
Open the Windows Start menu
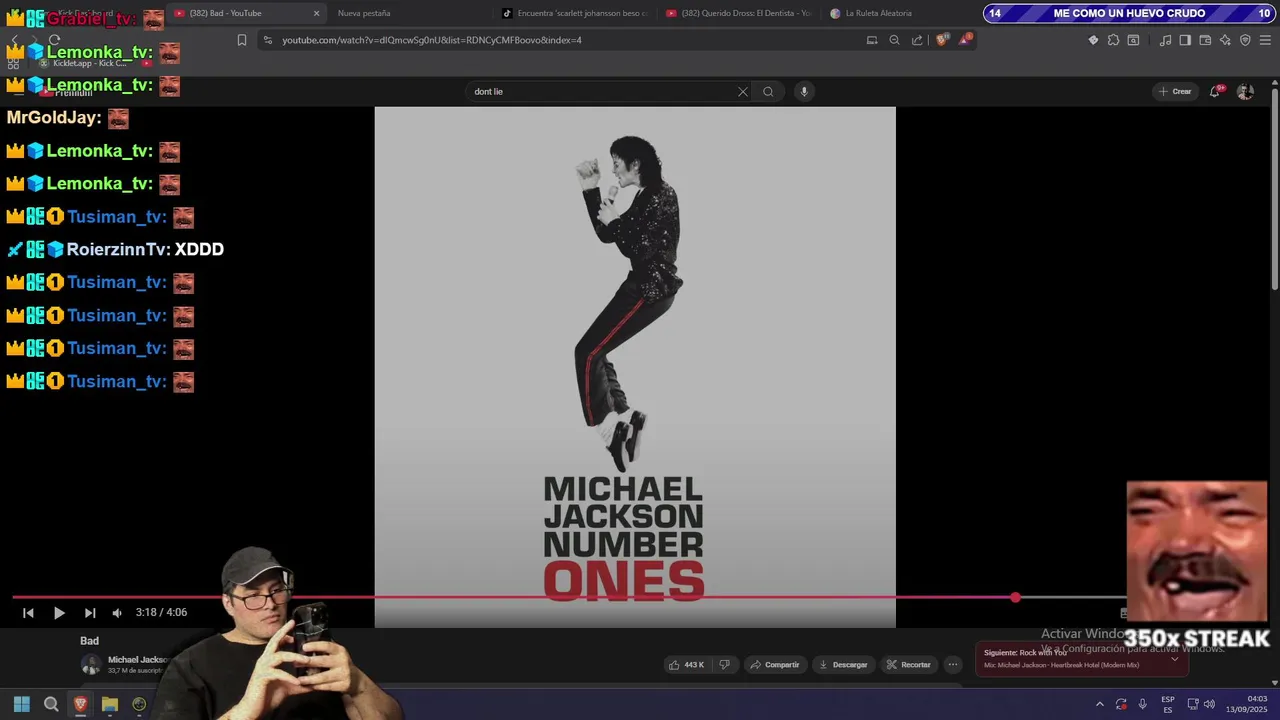[x=22, y=704]
